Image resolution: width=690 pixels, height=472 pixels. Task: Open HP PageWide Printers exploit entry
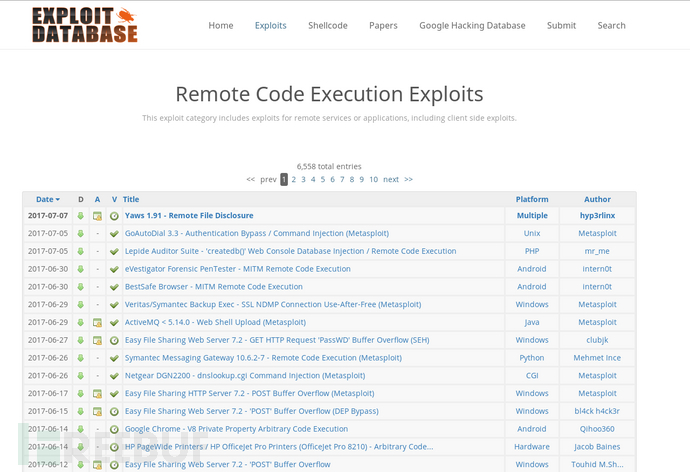tap(279, 447)
